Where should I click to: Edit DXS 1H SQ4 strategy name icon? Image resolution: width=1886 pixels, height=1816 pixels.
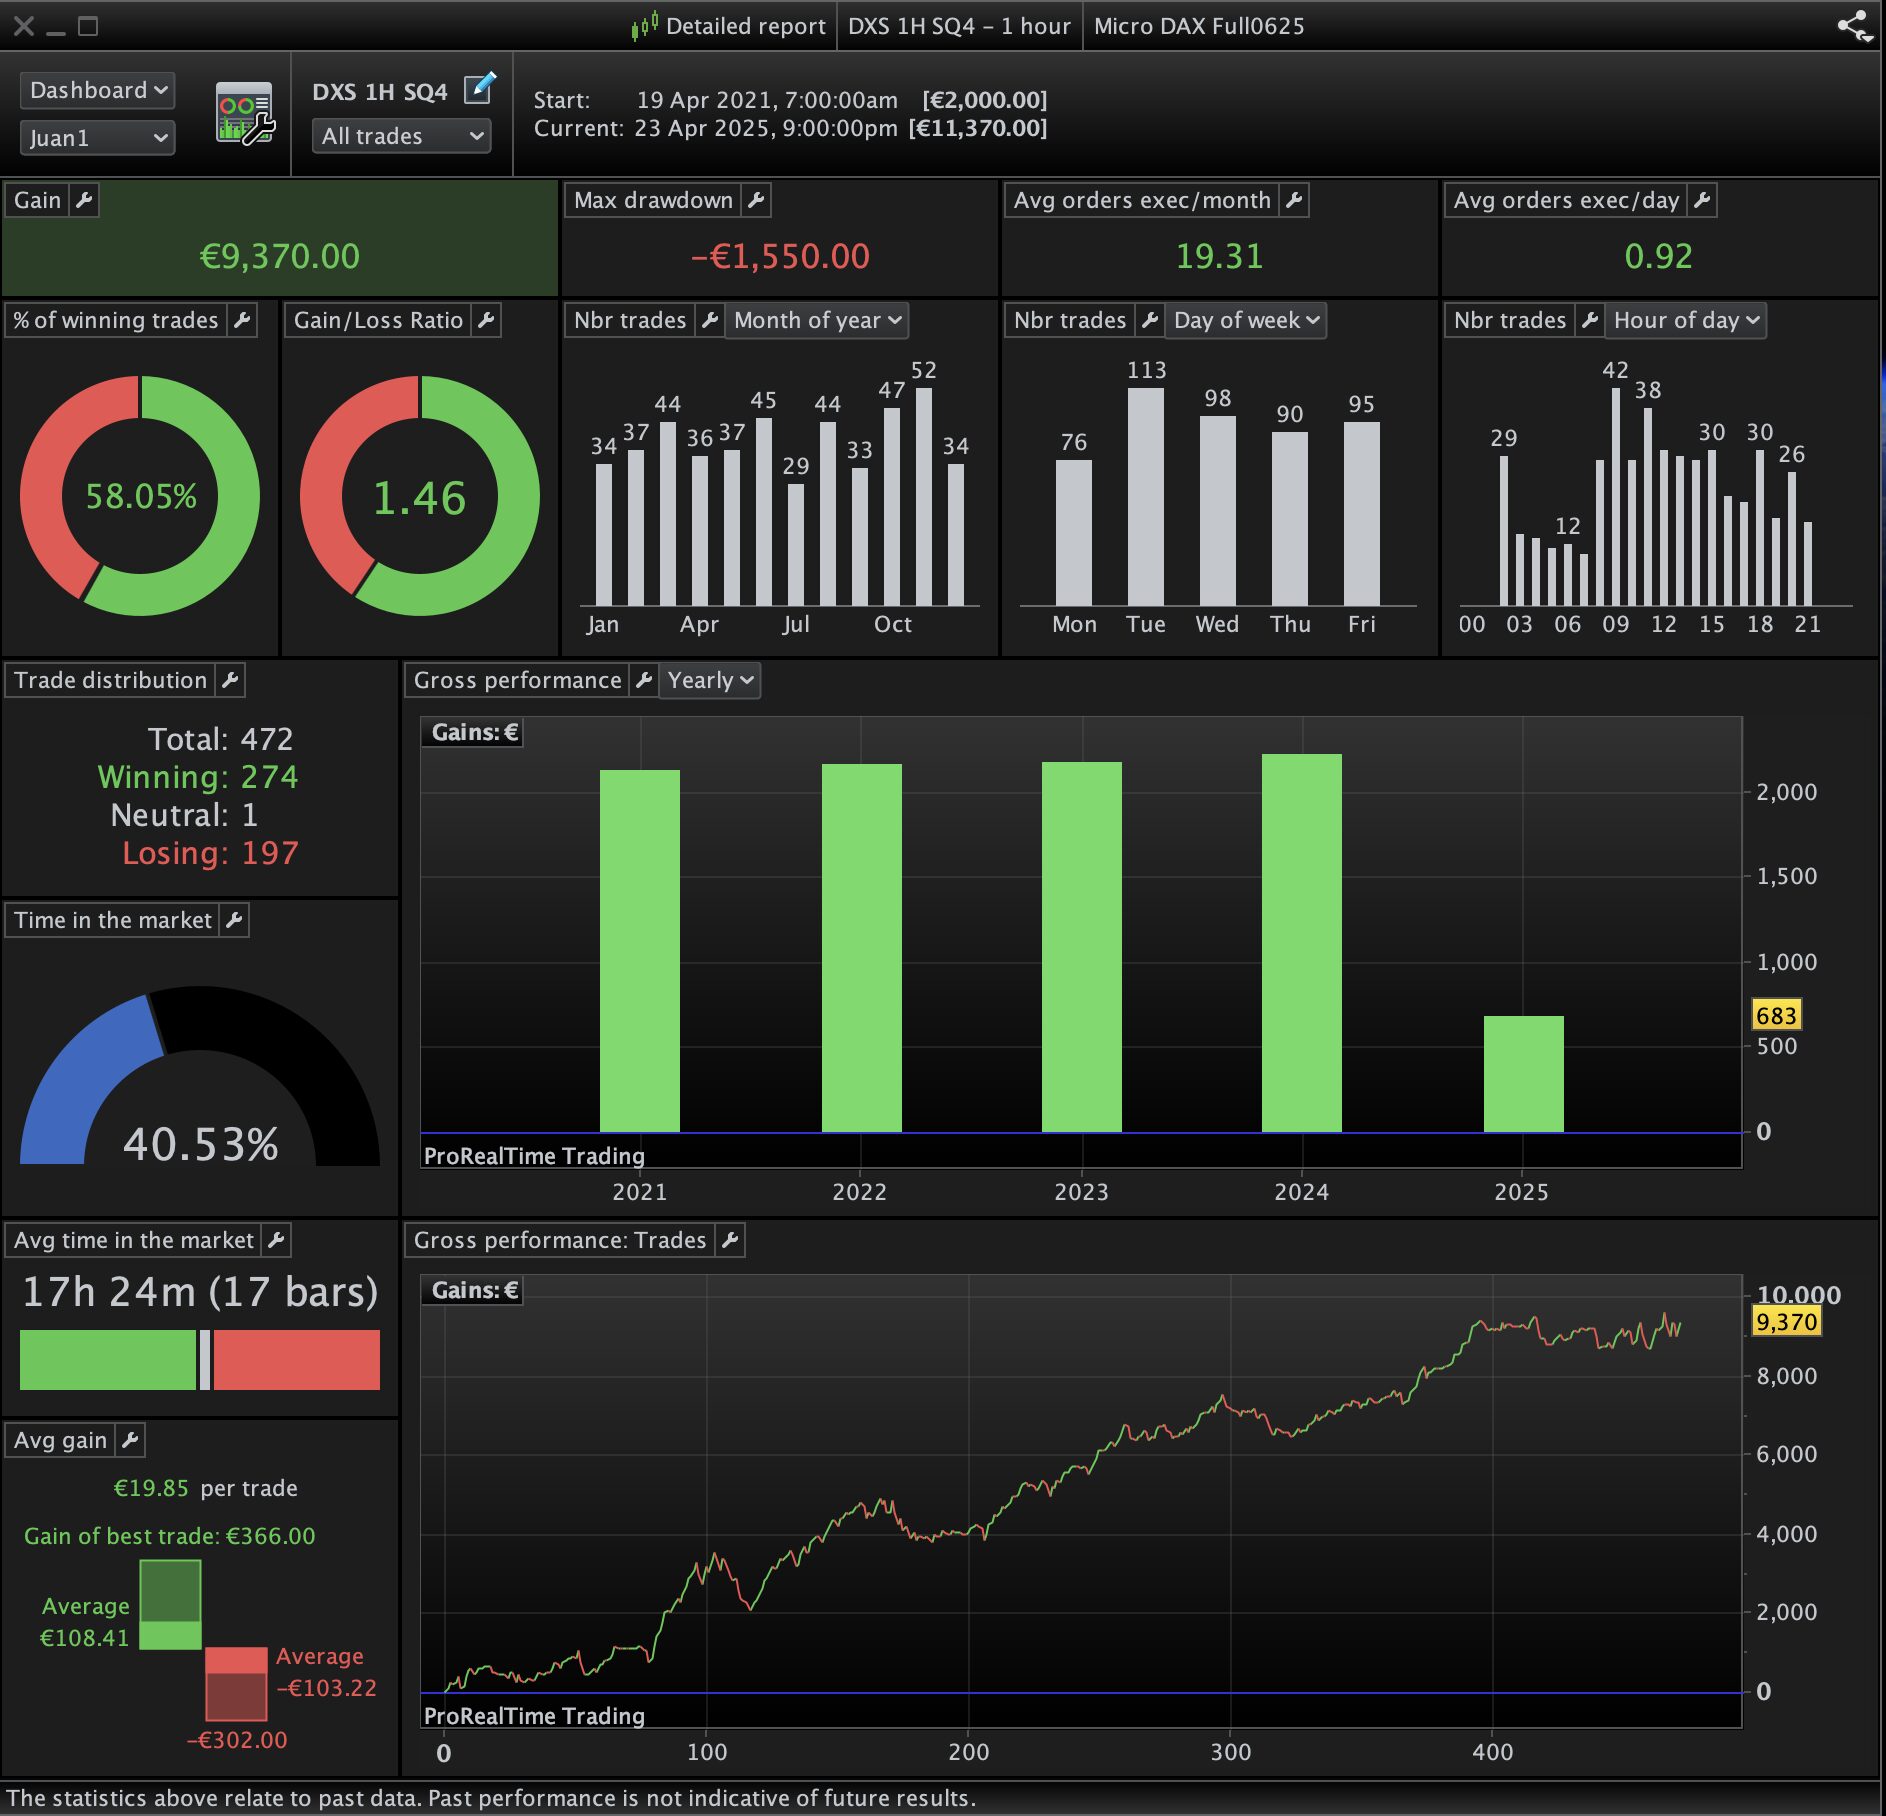click(479, 88)
